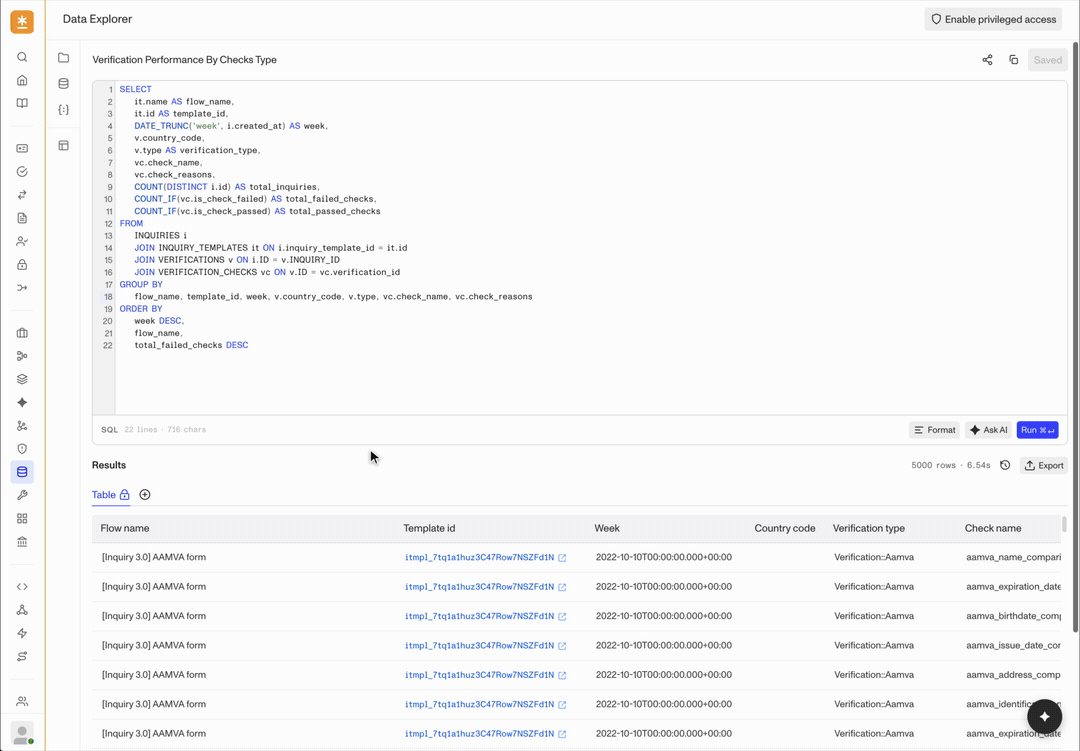The height and width of the screenshot is (751, 1080).
Task: Click the Data Explorer page title
Action: pos(97,19)
